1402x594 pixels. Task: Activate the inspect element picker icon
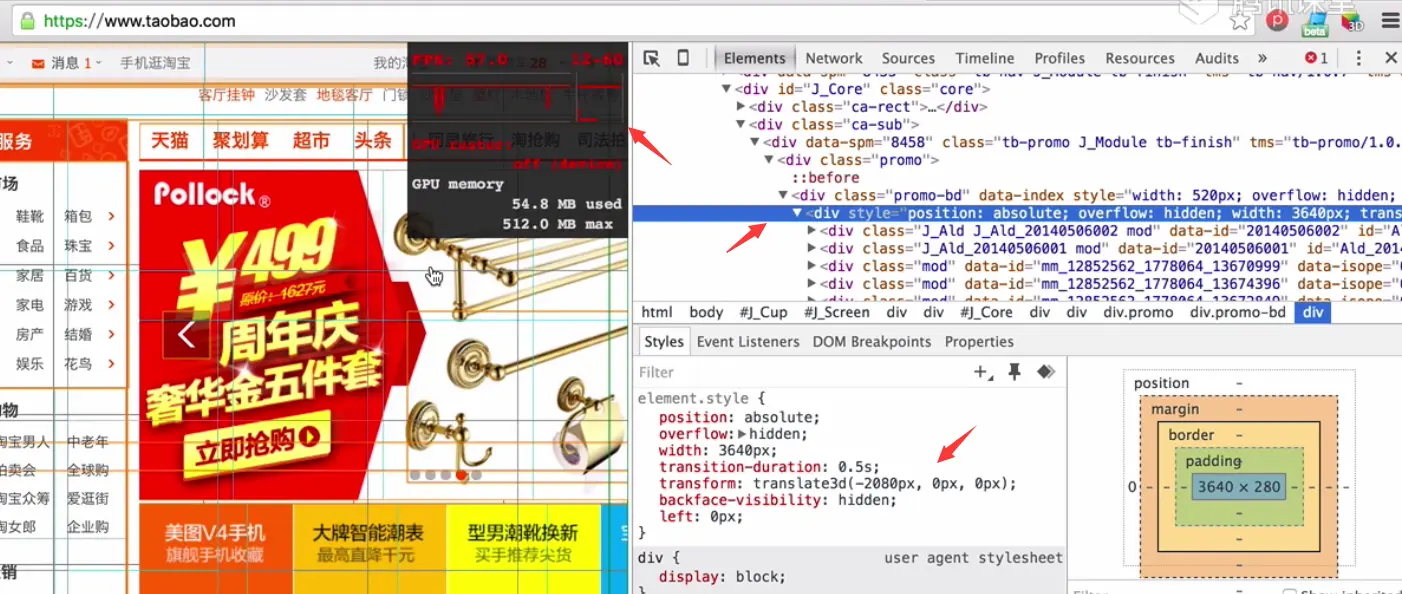pos(651,58)
